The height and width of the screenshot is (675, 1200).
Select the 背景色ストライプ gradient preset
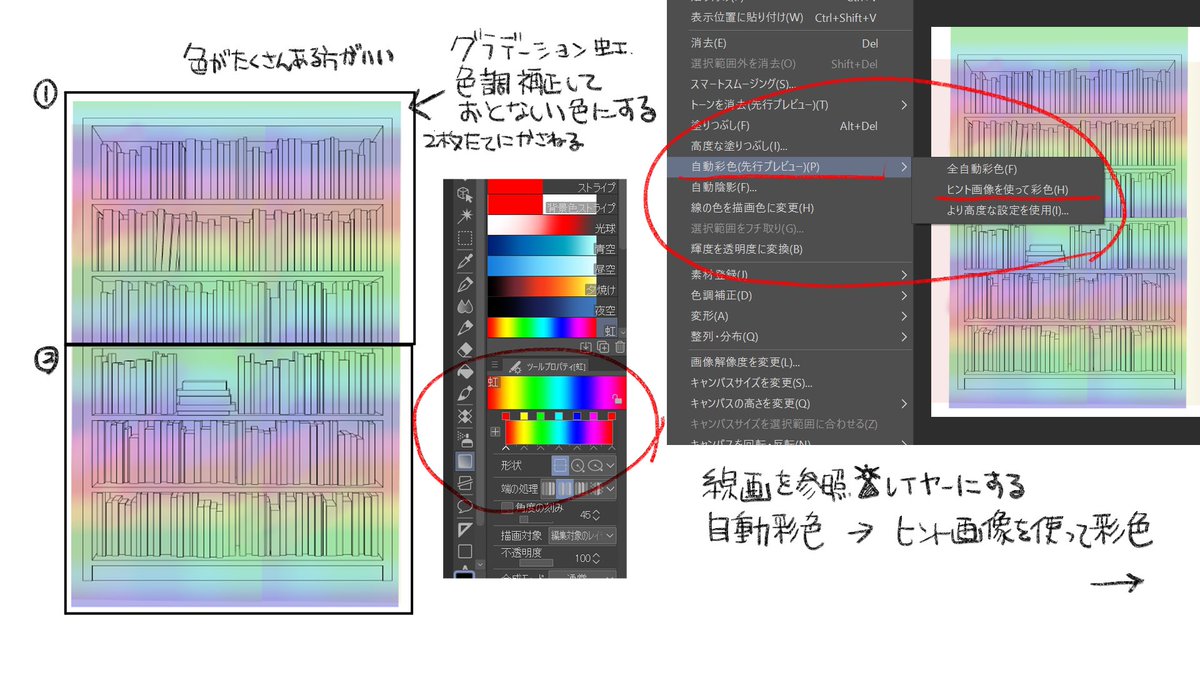pyautogui.click(x=552, y=204)
